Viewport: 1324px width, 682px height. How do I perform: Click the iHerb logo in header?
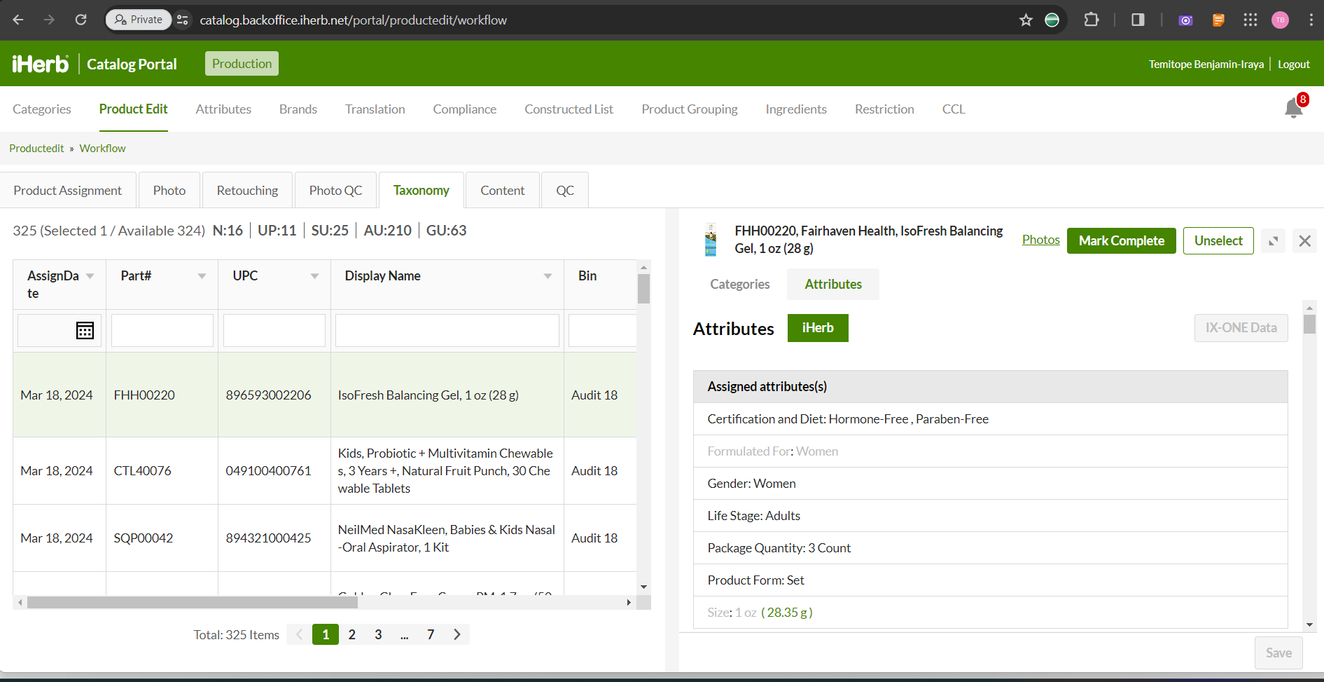40,64
